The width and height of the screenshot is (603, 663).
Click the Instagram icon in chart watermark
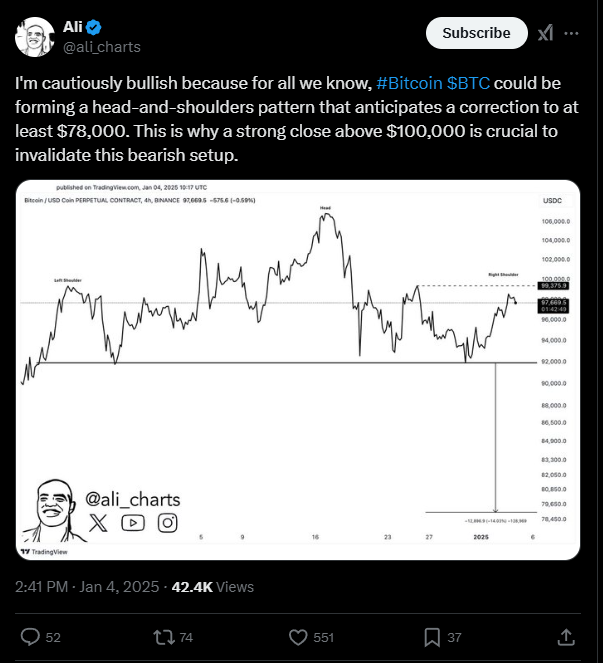click(x=167, y=523)
